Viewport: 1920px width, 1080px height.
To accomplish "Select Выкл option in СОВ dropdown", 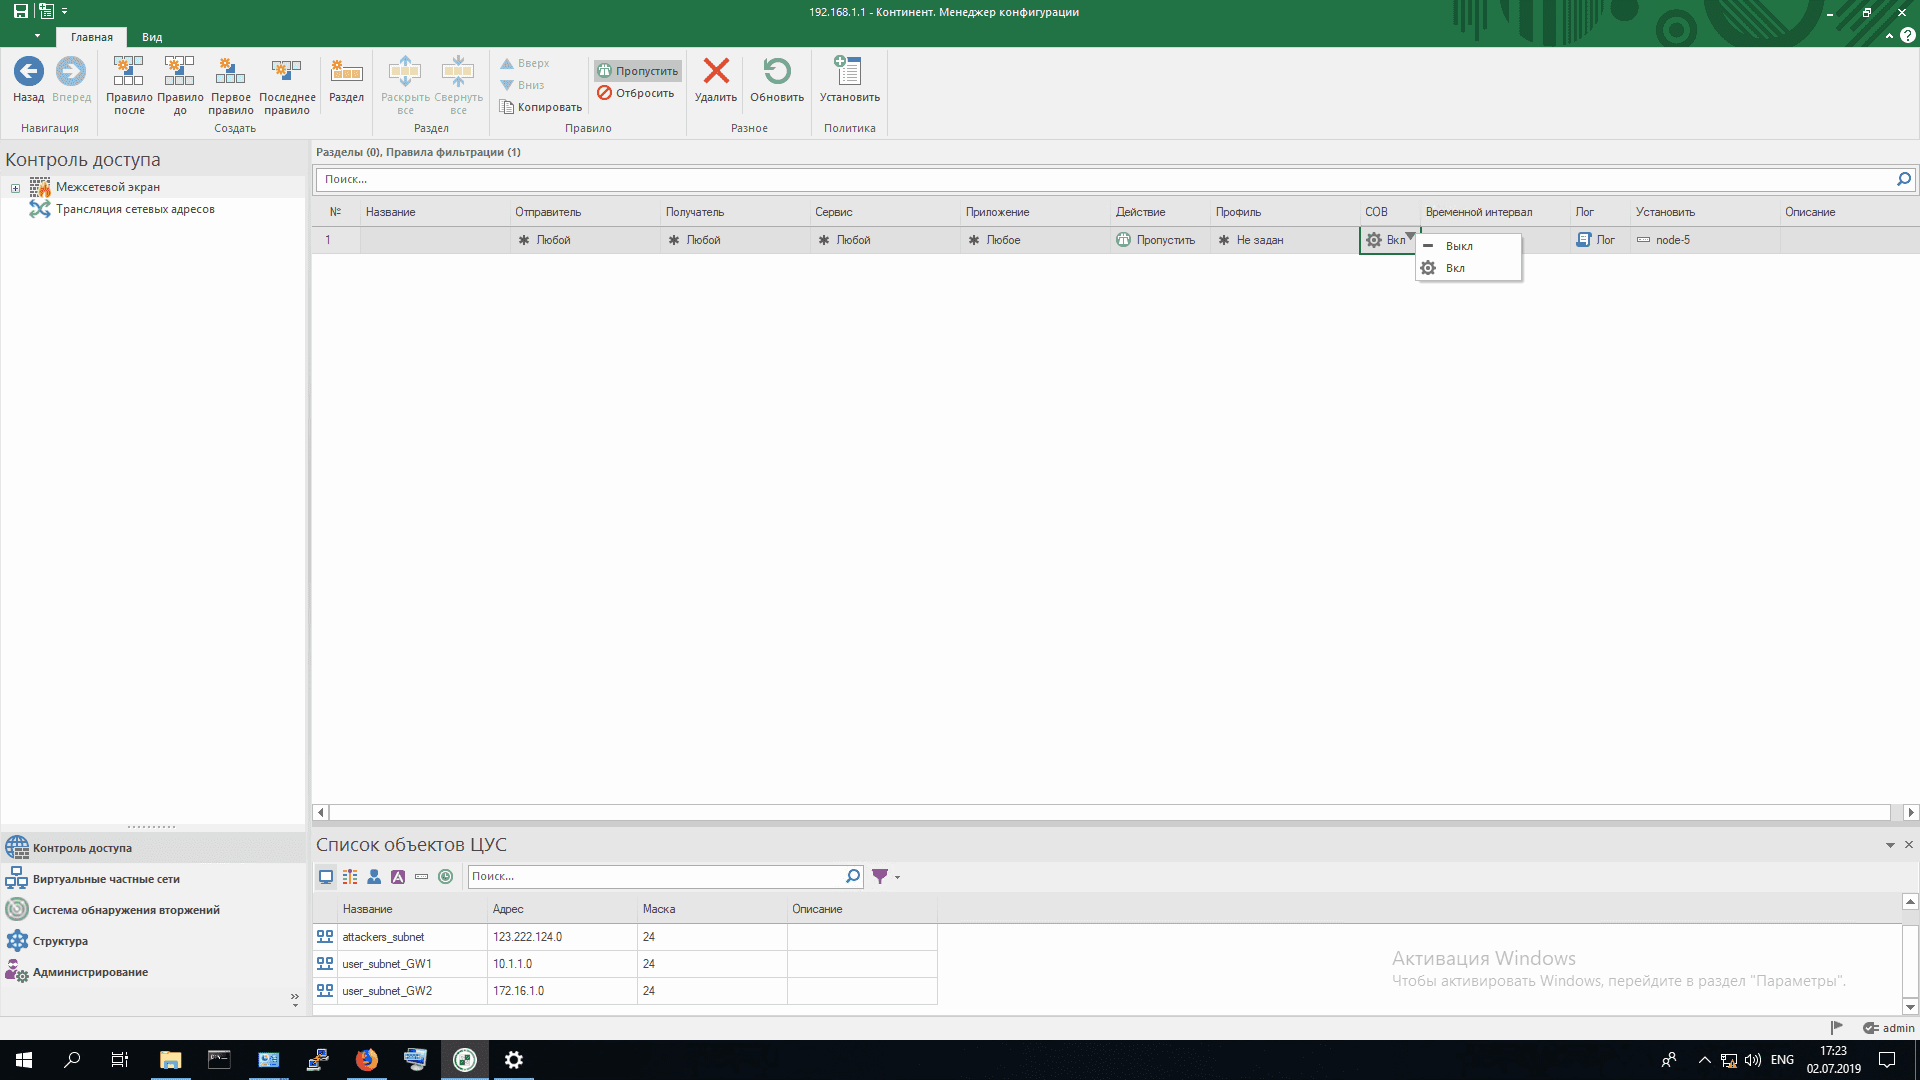I will point(1458,246).
